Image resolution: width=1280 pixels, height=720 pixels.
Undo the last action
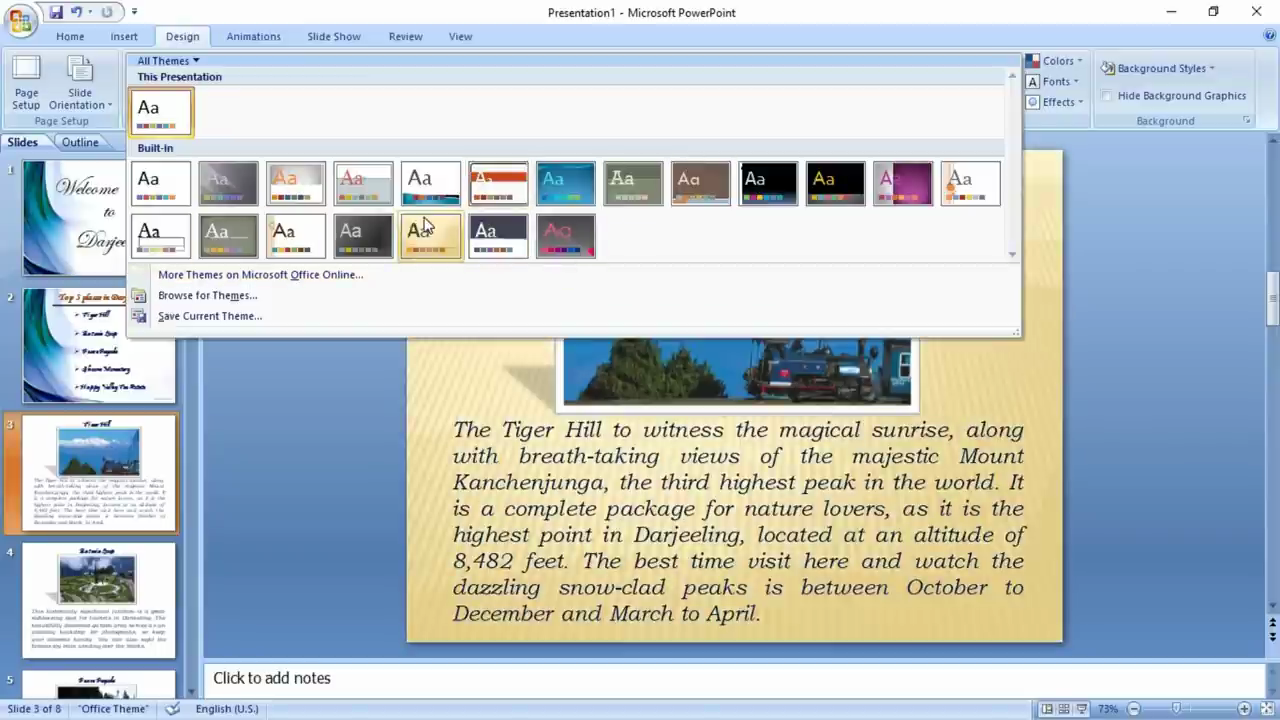pyautogui.click(x=76, y=12)
